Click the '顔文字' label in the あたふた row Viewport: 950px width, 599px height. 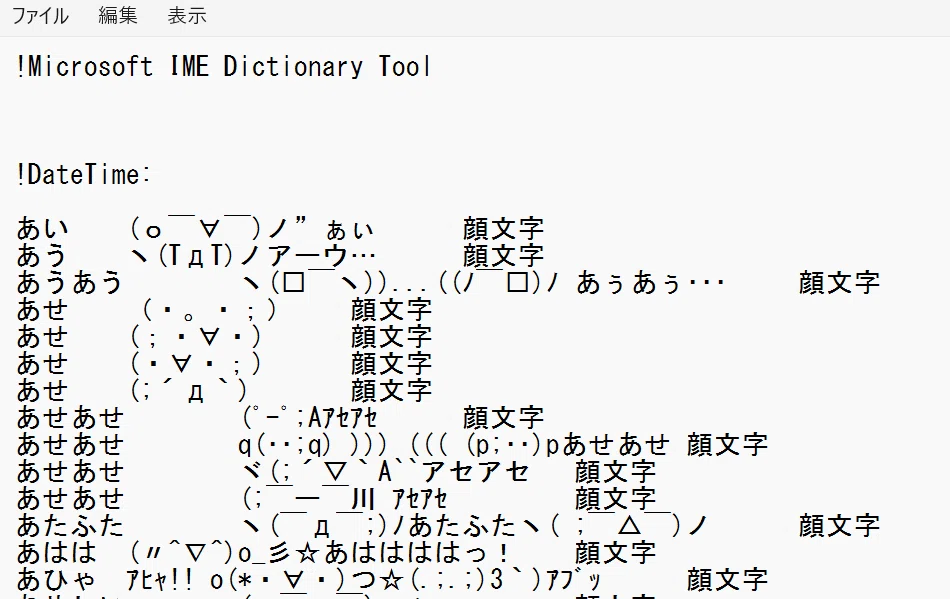(x=839, y=526)
